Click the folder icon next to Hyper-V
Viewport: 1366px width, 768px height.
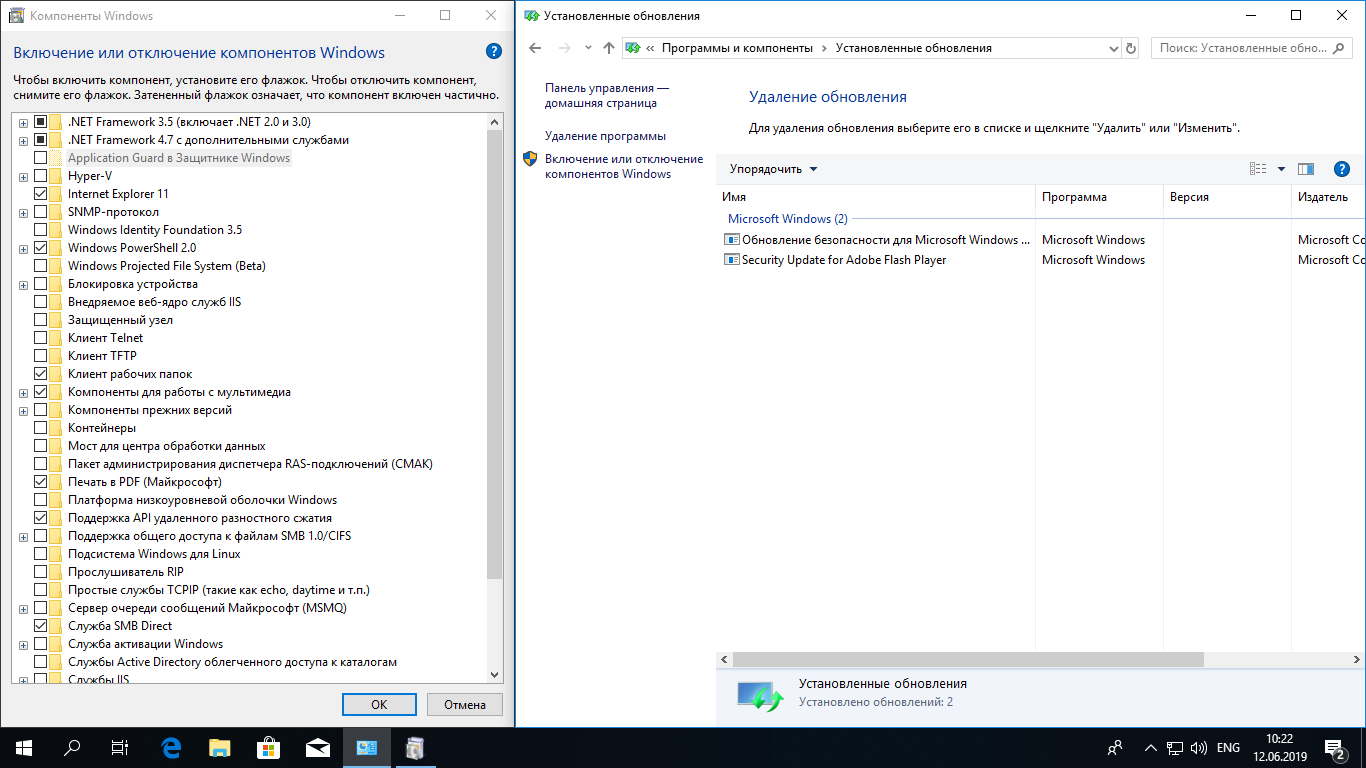[57, 176]
